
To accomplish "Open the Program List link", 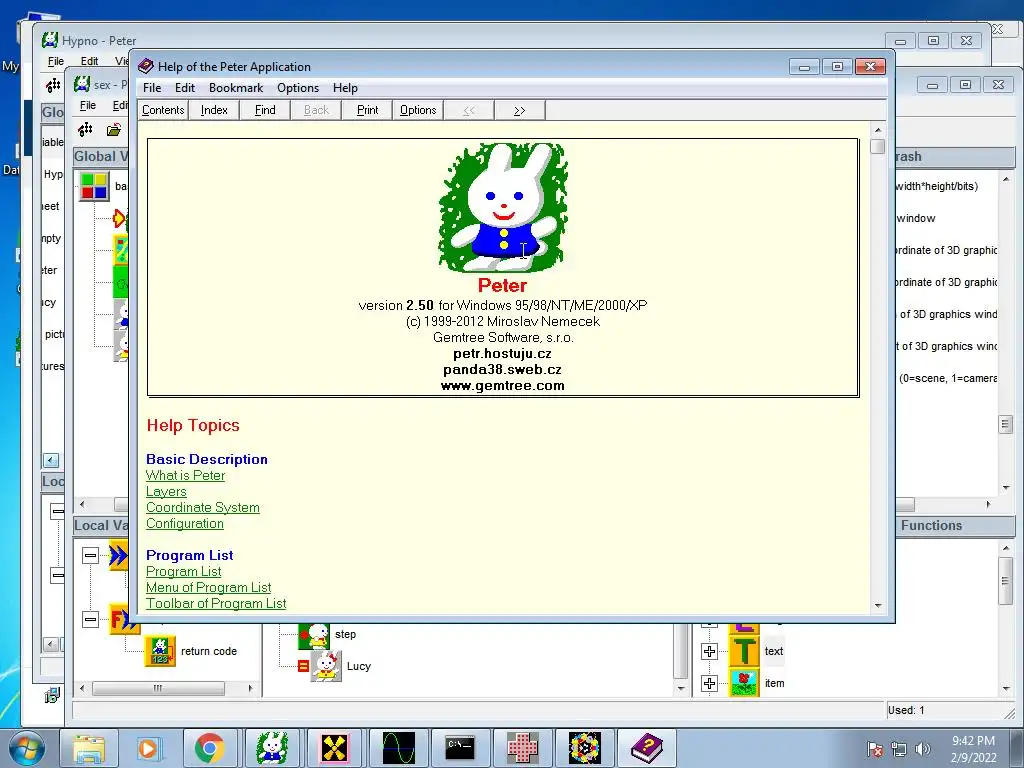I will [x=184, y=571].
